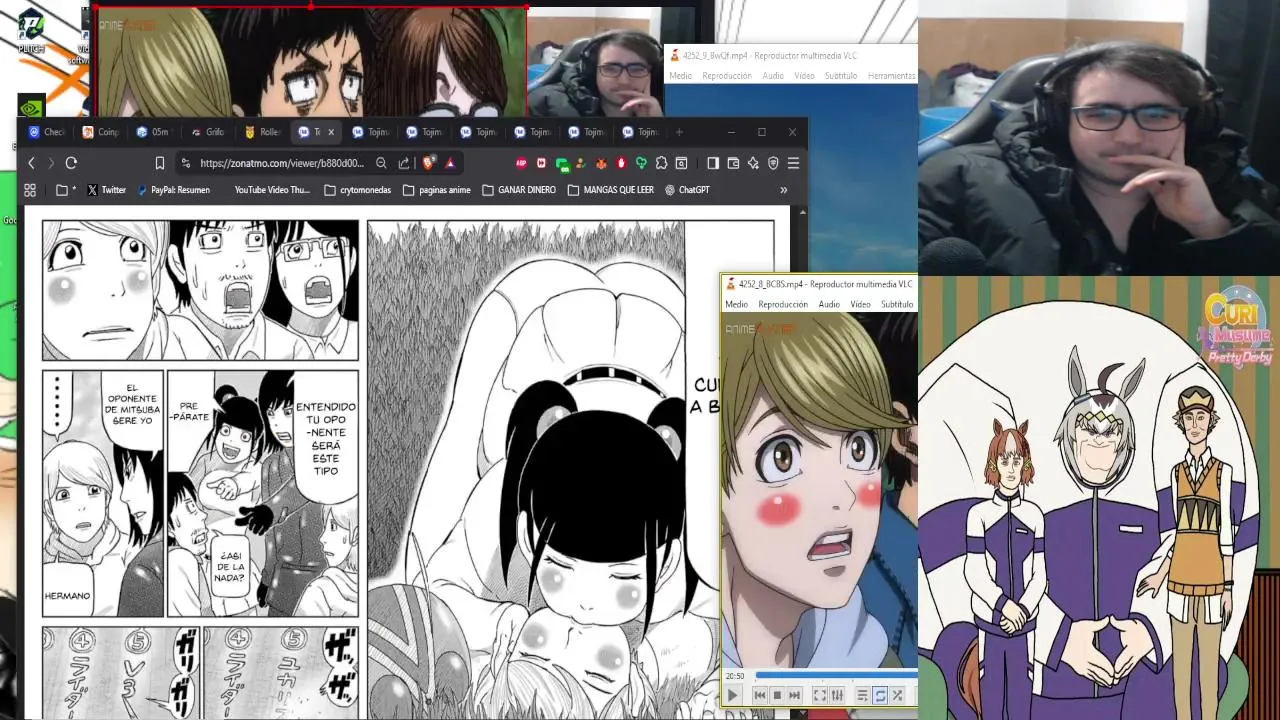The height and width of the screenshot is (720, 1280).
Task: Toggle VLC loop repeat mode
Action: pos(880,695)
